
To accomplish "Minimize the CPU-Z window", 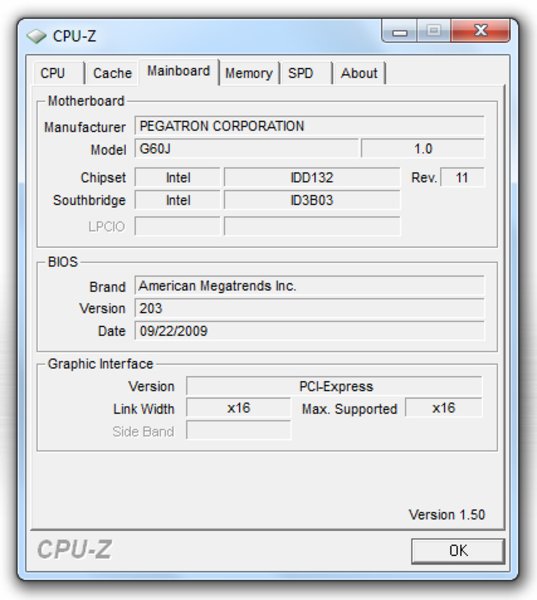I will point(399,31).
